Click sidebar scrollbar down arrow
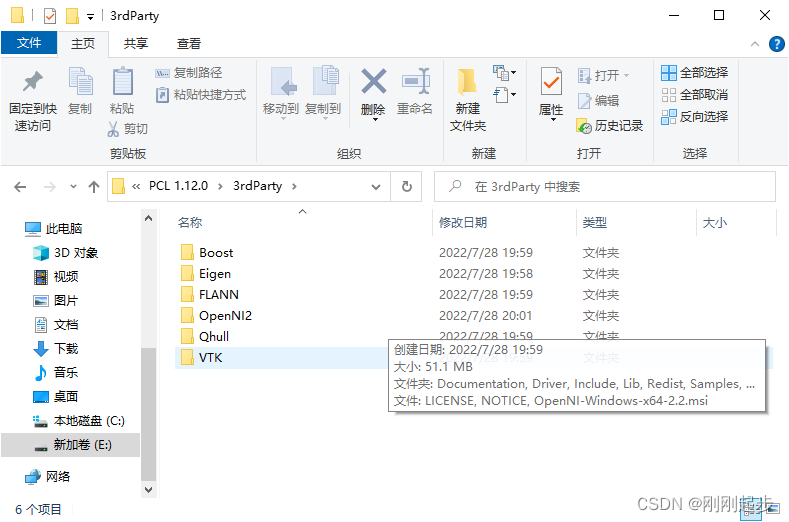The height and width of the screenshot is (522, 789). pyautogui.click(x=148, y=490)
